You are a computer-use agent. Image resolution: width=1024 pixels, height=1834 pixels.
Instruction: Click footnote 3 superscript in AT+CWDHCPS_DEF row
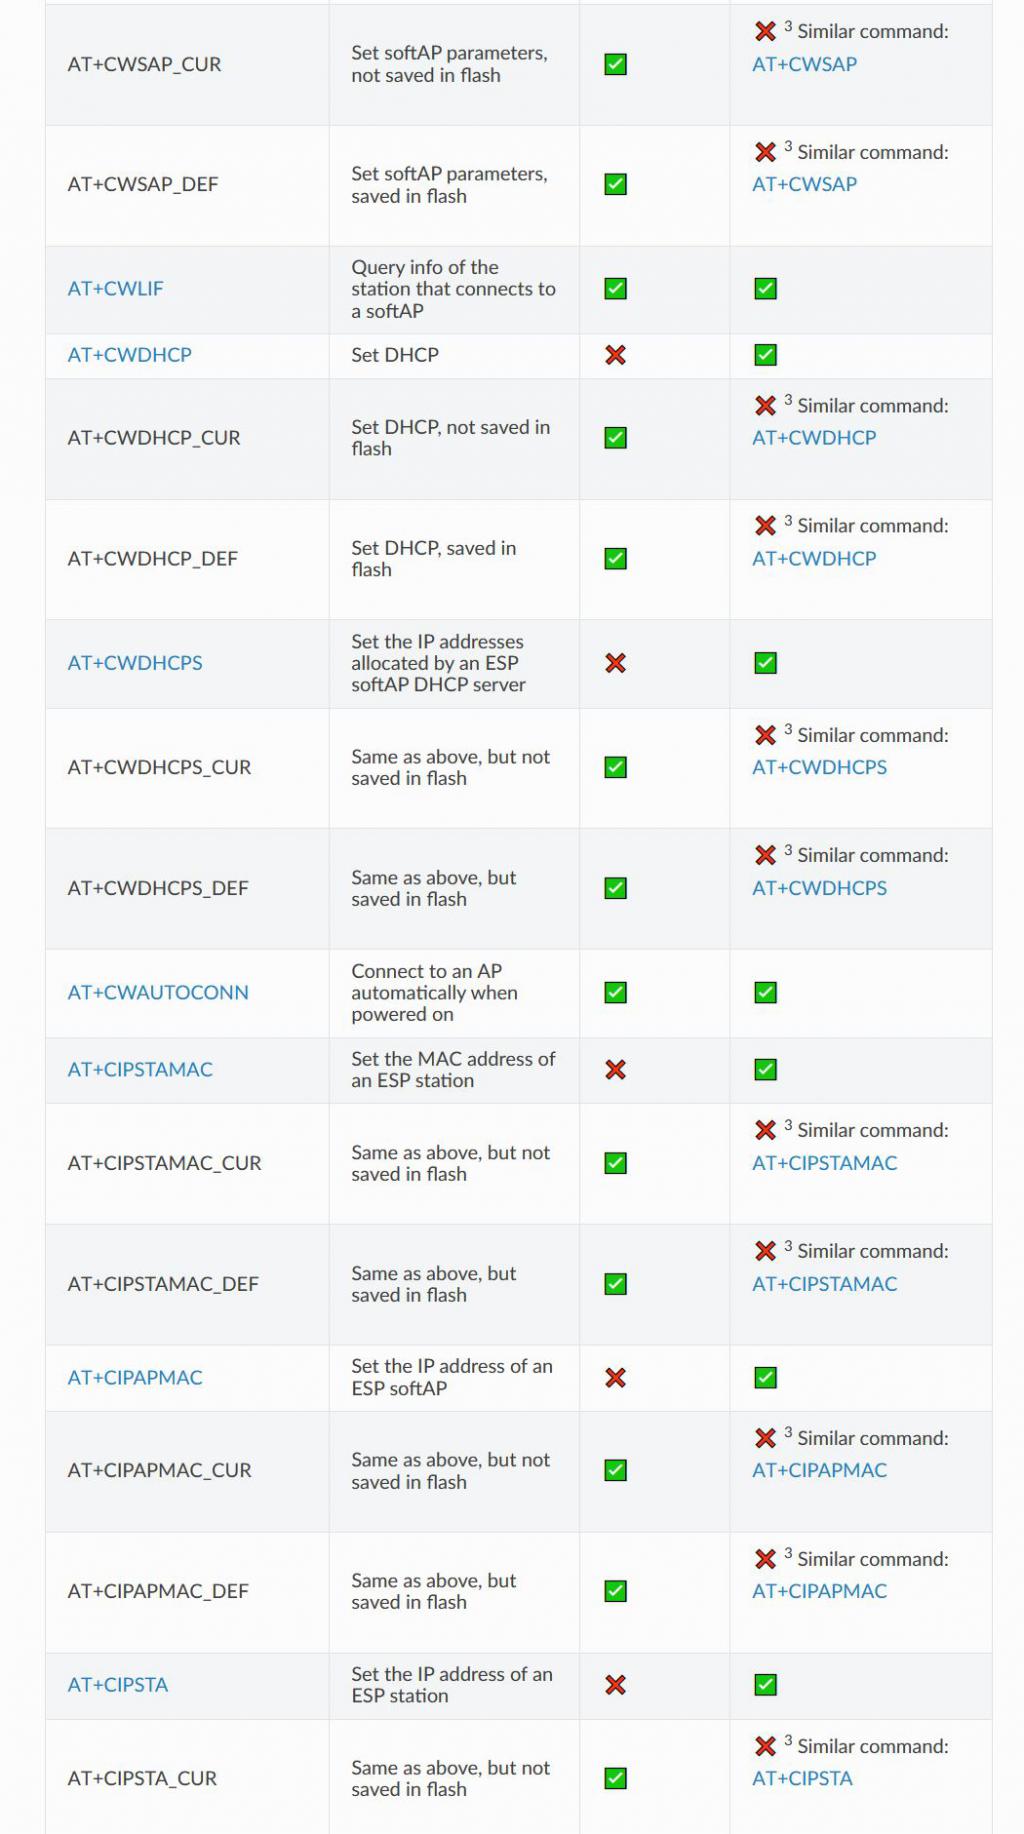tap(788, 851)
